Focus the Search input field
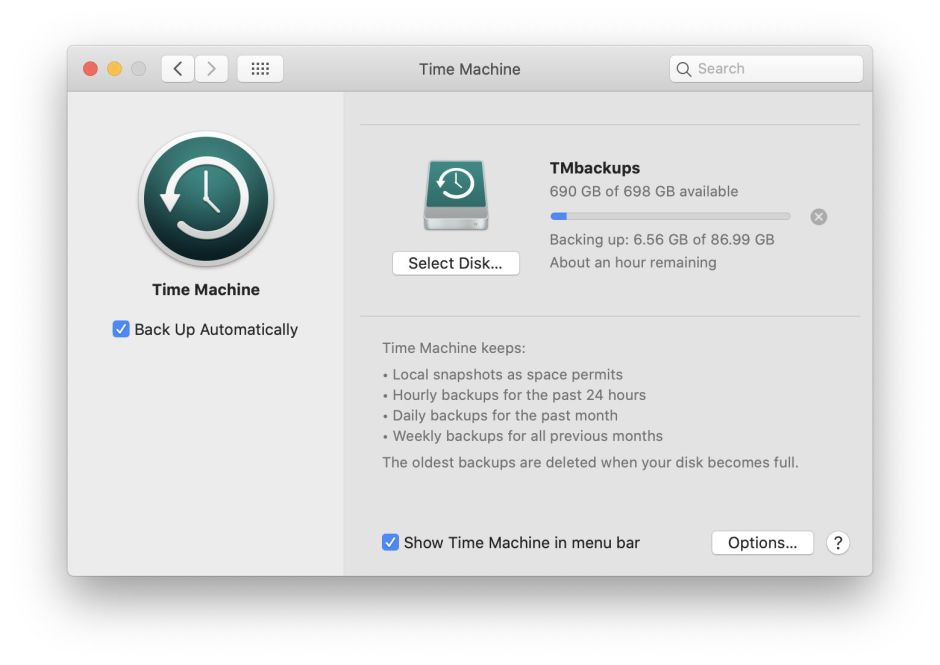 pyautogui.click(x=766, y=69)
